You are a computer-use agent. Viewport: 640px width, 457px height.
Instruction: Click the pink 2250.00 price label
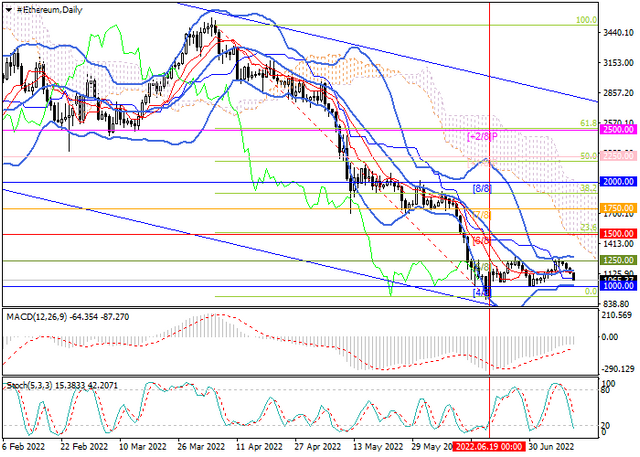pos(619,156)
